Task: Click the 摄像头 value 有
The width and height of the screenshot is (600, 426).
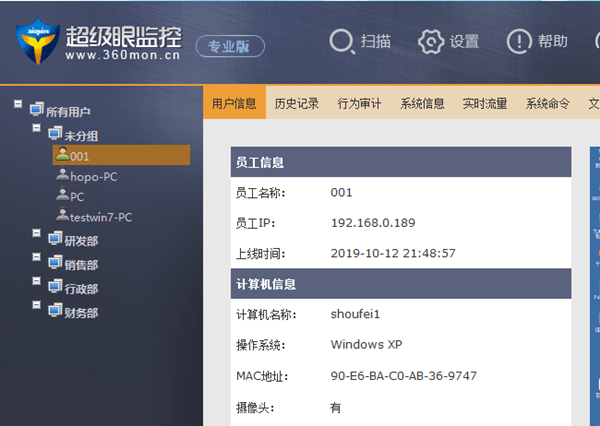Action: tap(336, 408)
